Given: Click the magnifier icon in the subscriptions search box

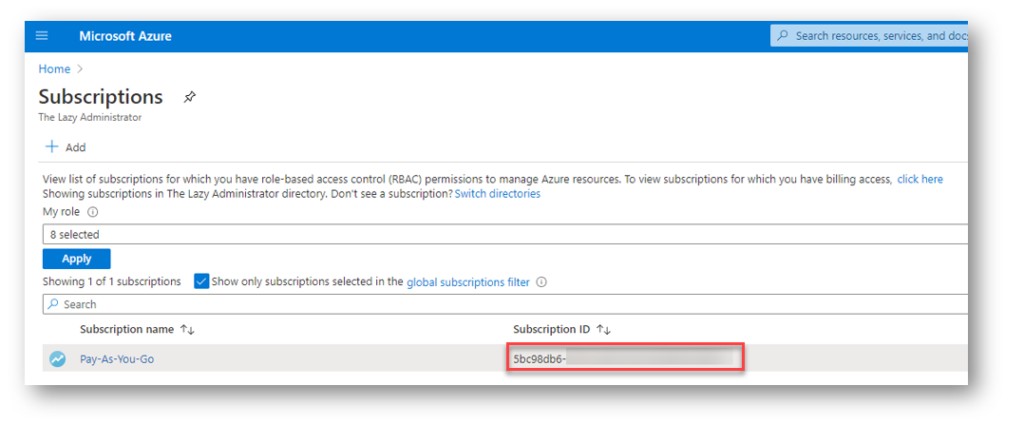Looking at the screenshot, I should (x=54, y=304).
